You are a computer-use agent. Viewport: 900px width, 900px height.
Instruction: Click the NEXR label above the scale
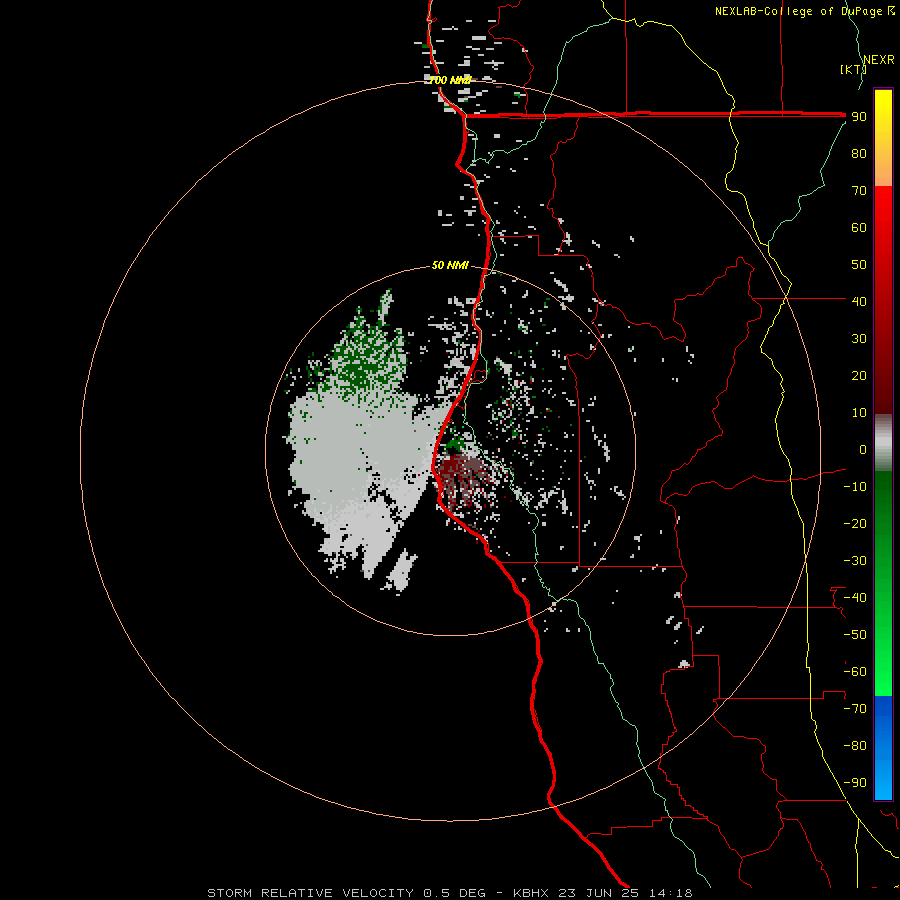[x=879, y=60]
